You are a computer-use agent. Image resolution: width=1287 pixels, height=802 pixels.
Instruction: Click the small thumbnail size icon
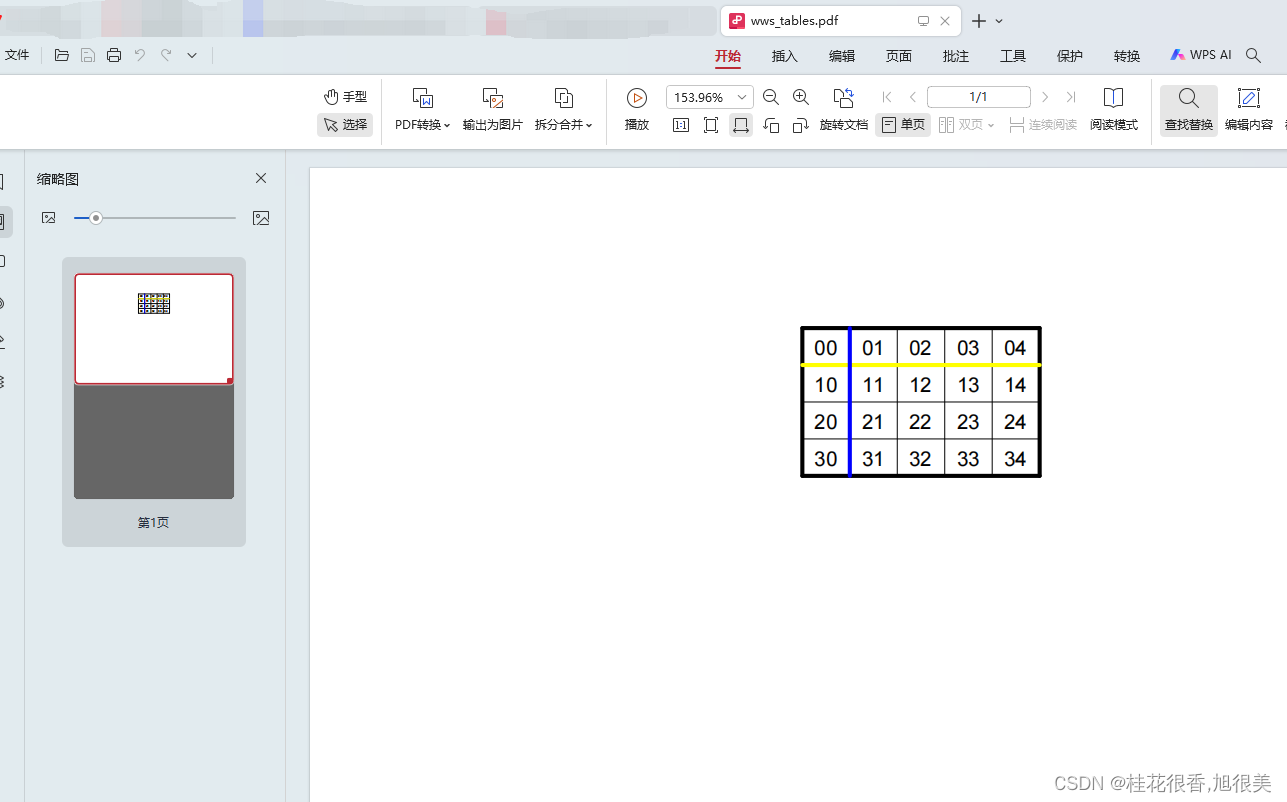[49, 218]
